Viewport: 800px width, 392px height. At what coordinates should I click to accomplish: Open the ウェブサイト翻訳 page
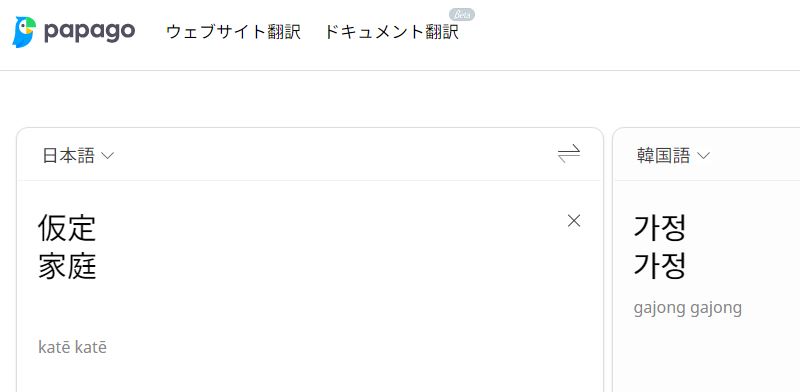click(x=234, y=32)
